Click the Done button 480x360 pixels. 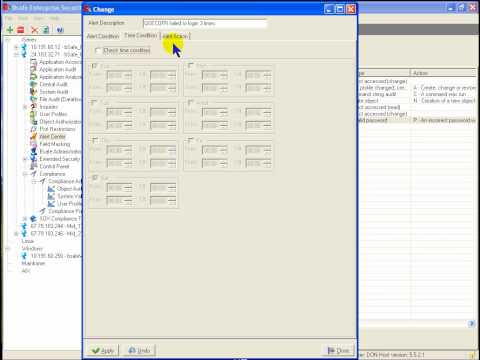[x=338, y=351]
